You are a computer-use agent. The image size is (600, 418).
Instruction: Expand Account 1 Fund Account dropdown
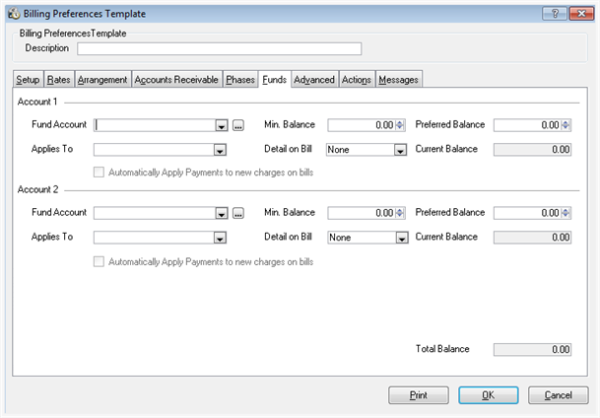pyautogui.click(x=222, y=125)
